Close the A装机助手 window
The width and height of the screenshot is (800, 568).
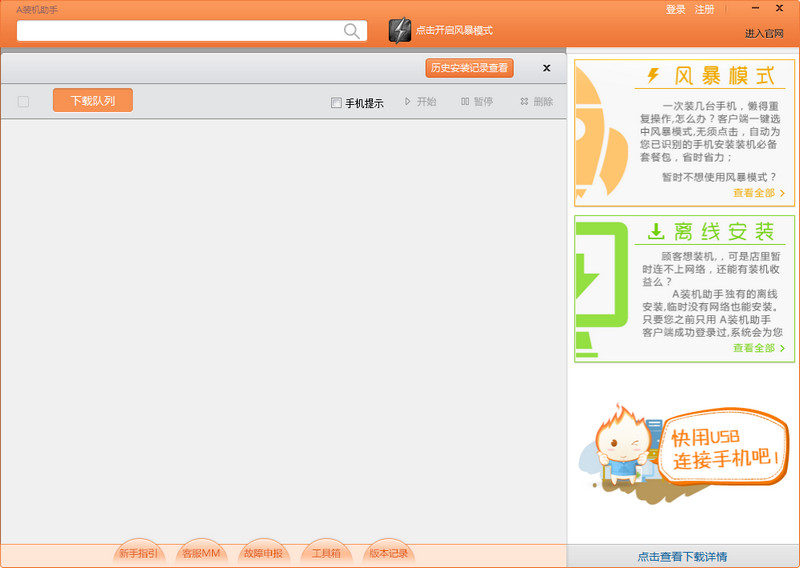pos(780,8)
